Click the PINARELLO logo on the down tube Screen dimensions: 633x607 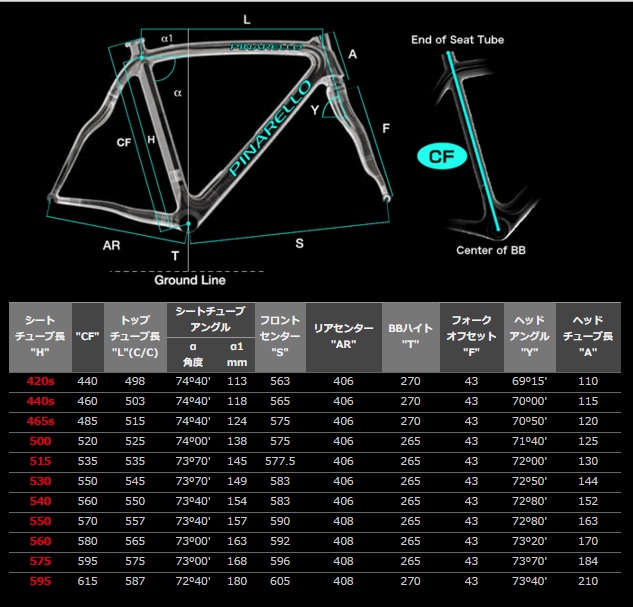coord(270,128)
